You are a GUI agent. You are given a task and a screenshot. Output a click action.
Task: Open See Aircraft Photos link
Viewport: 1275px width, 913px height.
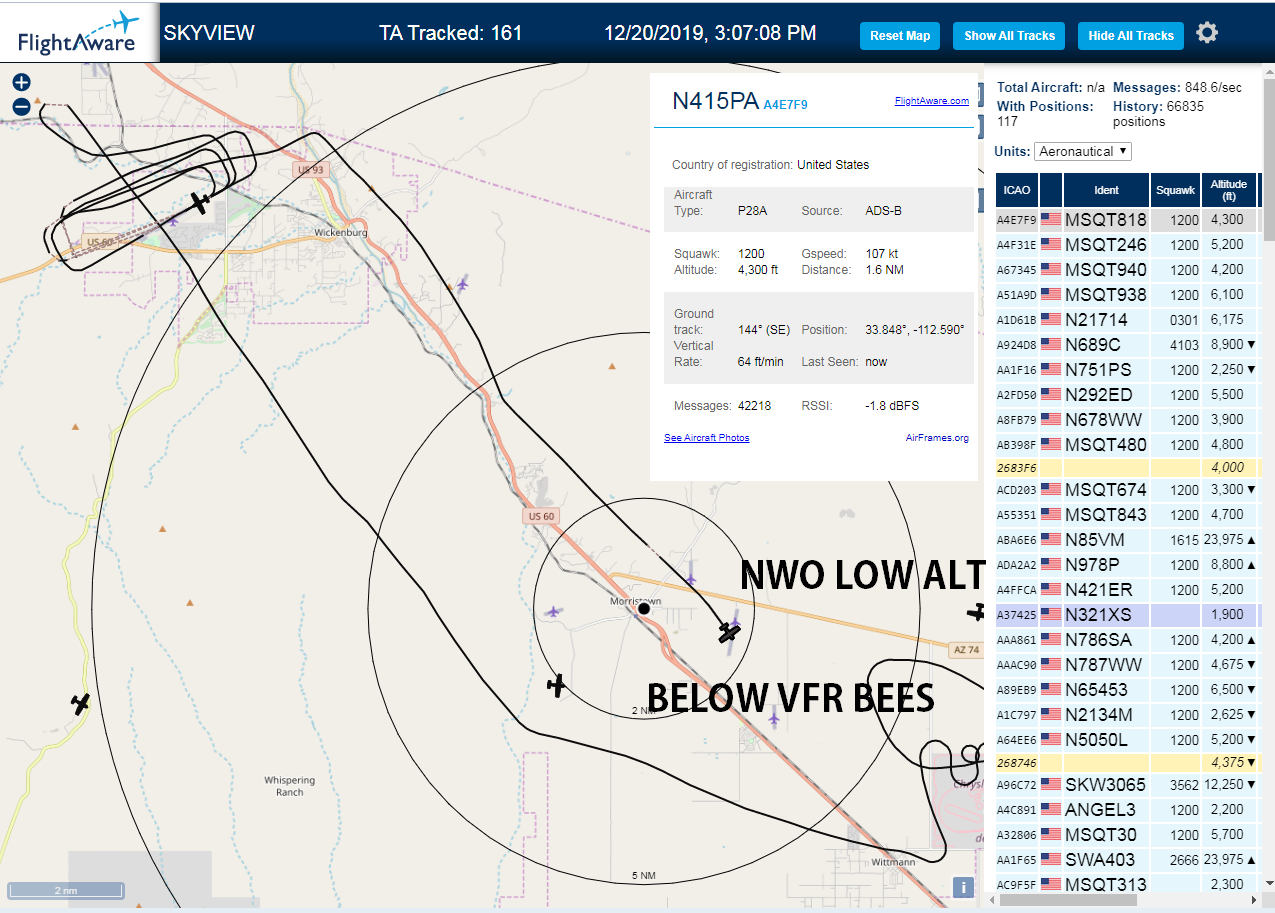(x=707, y=438)
